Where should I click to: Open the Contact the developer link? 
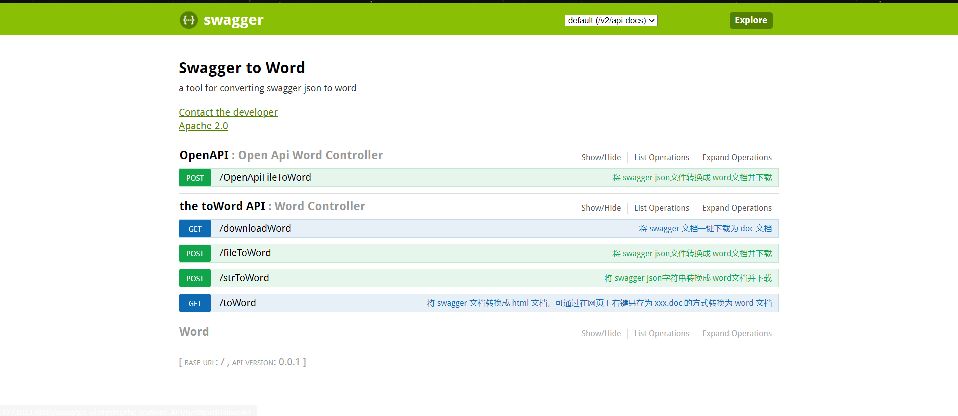tap(228, 112)
